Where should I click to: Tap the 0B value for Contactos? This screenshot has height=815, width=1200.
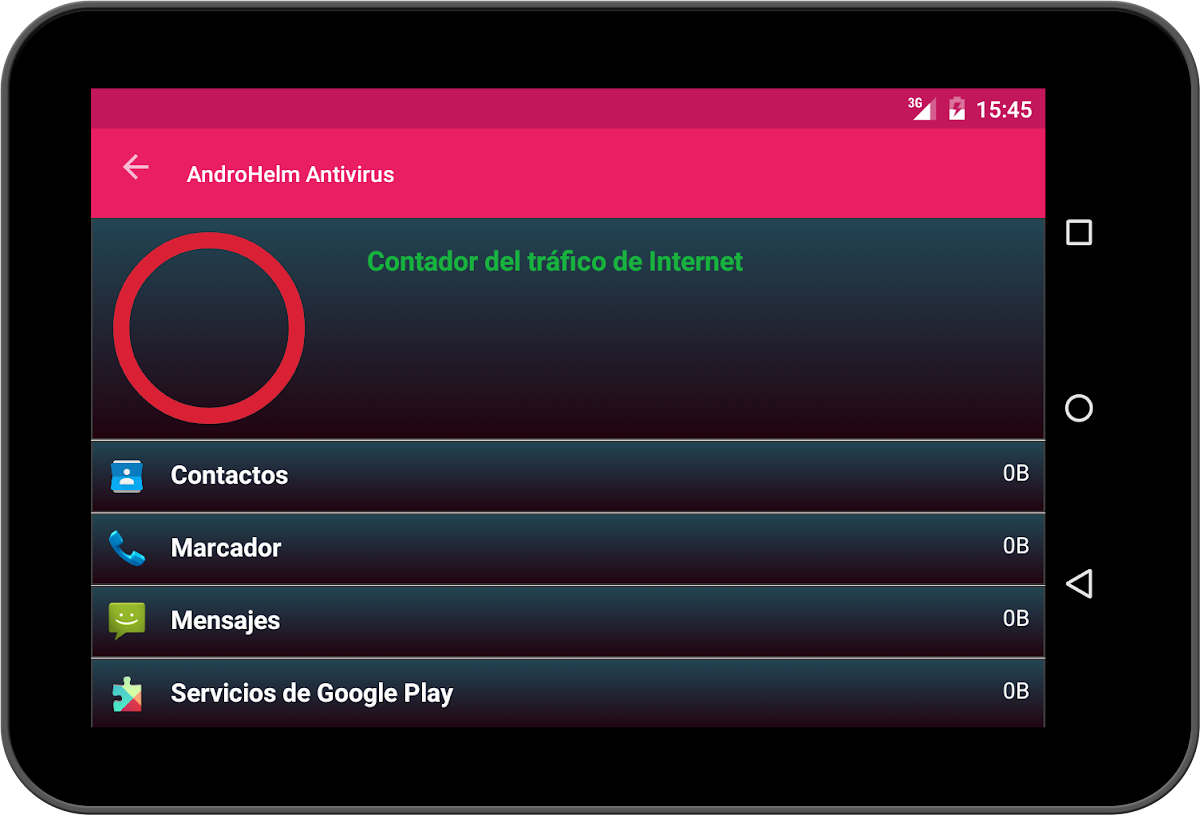pos(1016,473)
